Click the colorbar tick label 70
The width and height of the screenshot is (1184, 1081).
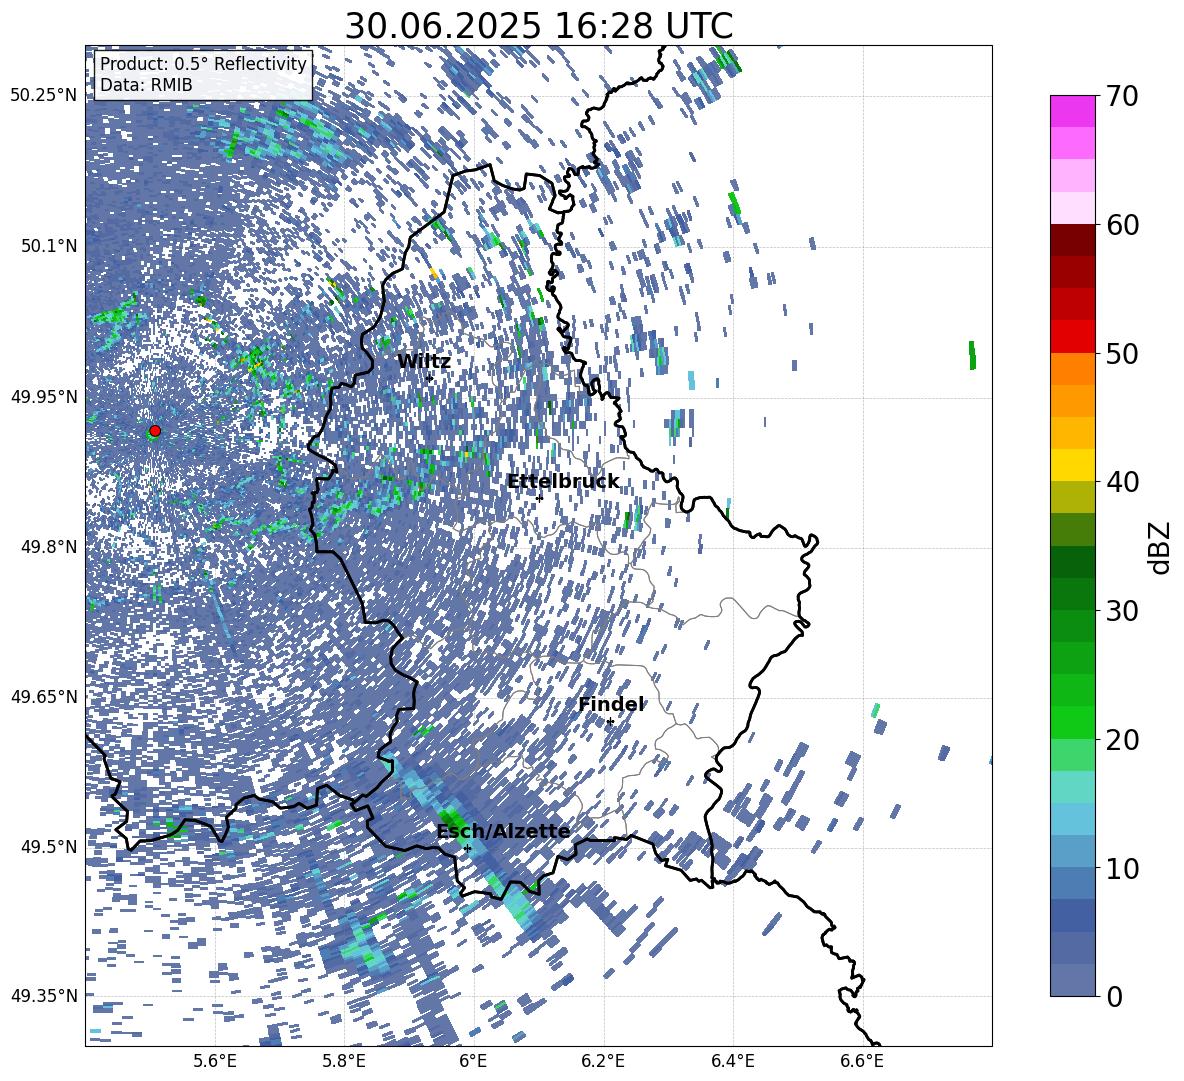point(1123,97)
